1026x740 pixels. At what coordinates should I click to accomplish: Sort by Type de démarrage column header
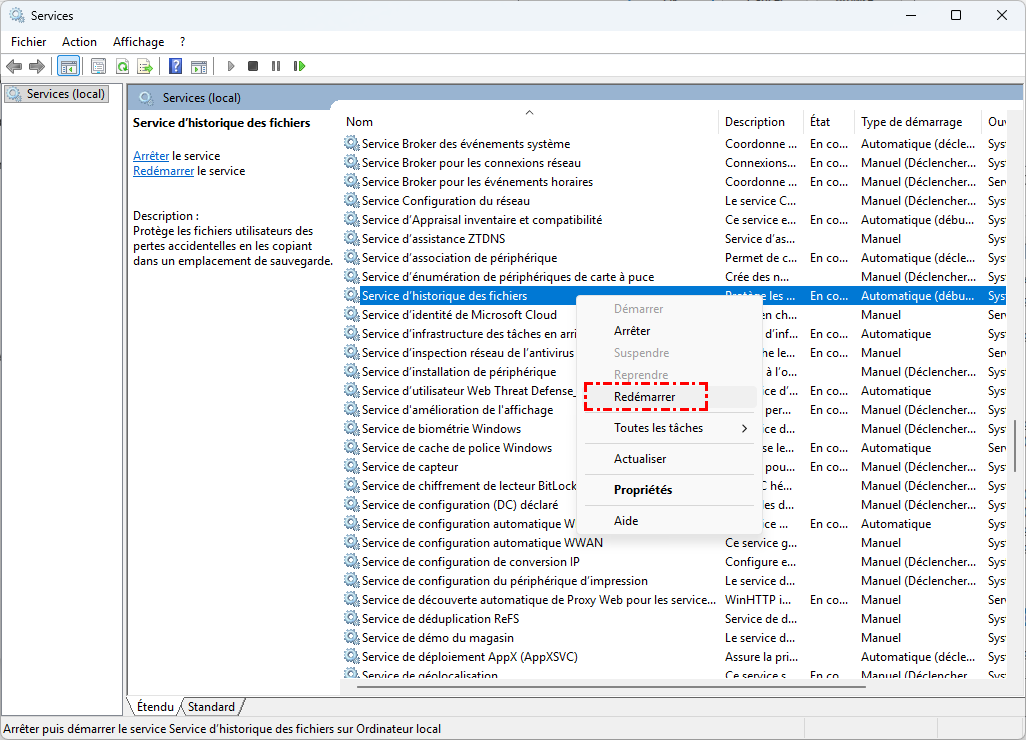911,122
